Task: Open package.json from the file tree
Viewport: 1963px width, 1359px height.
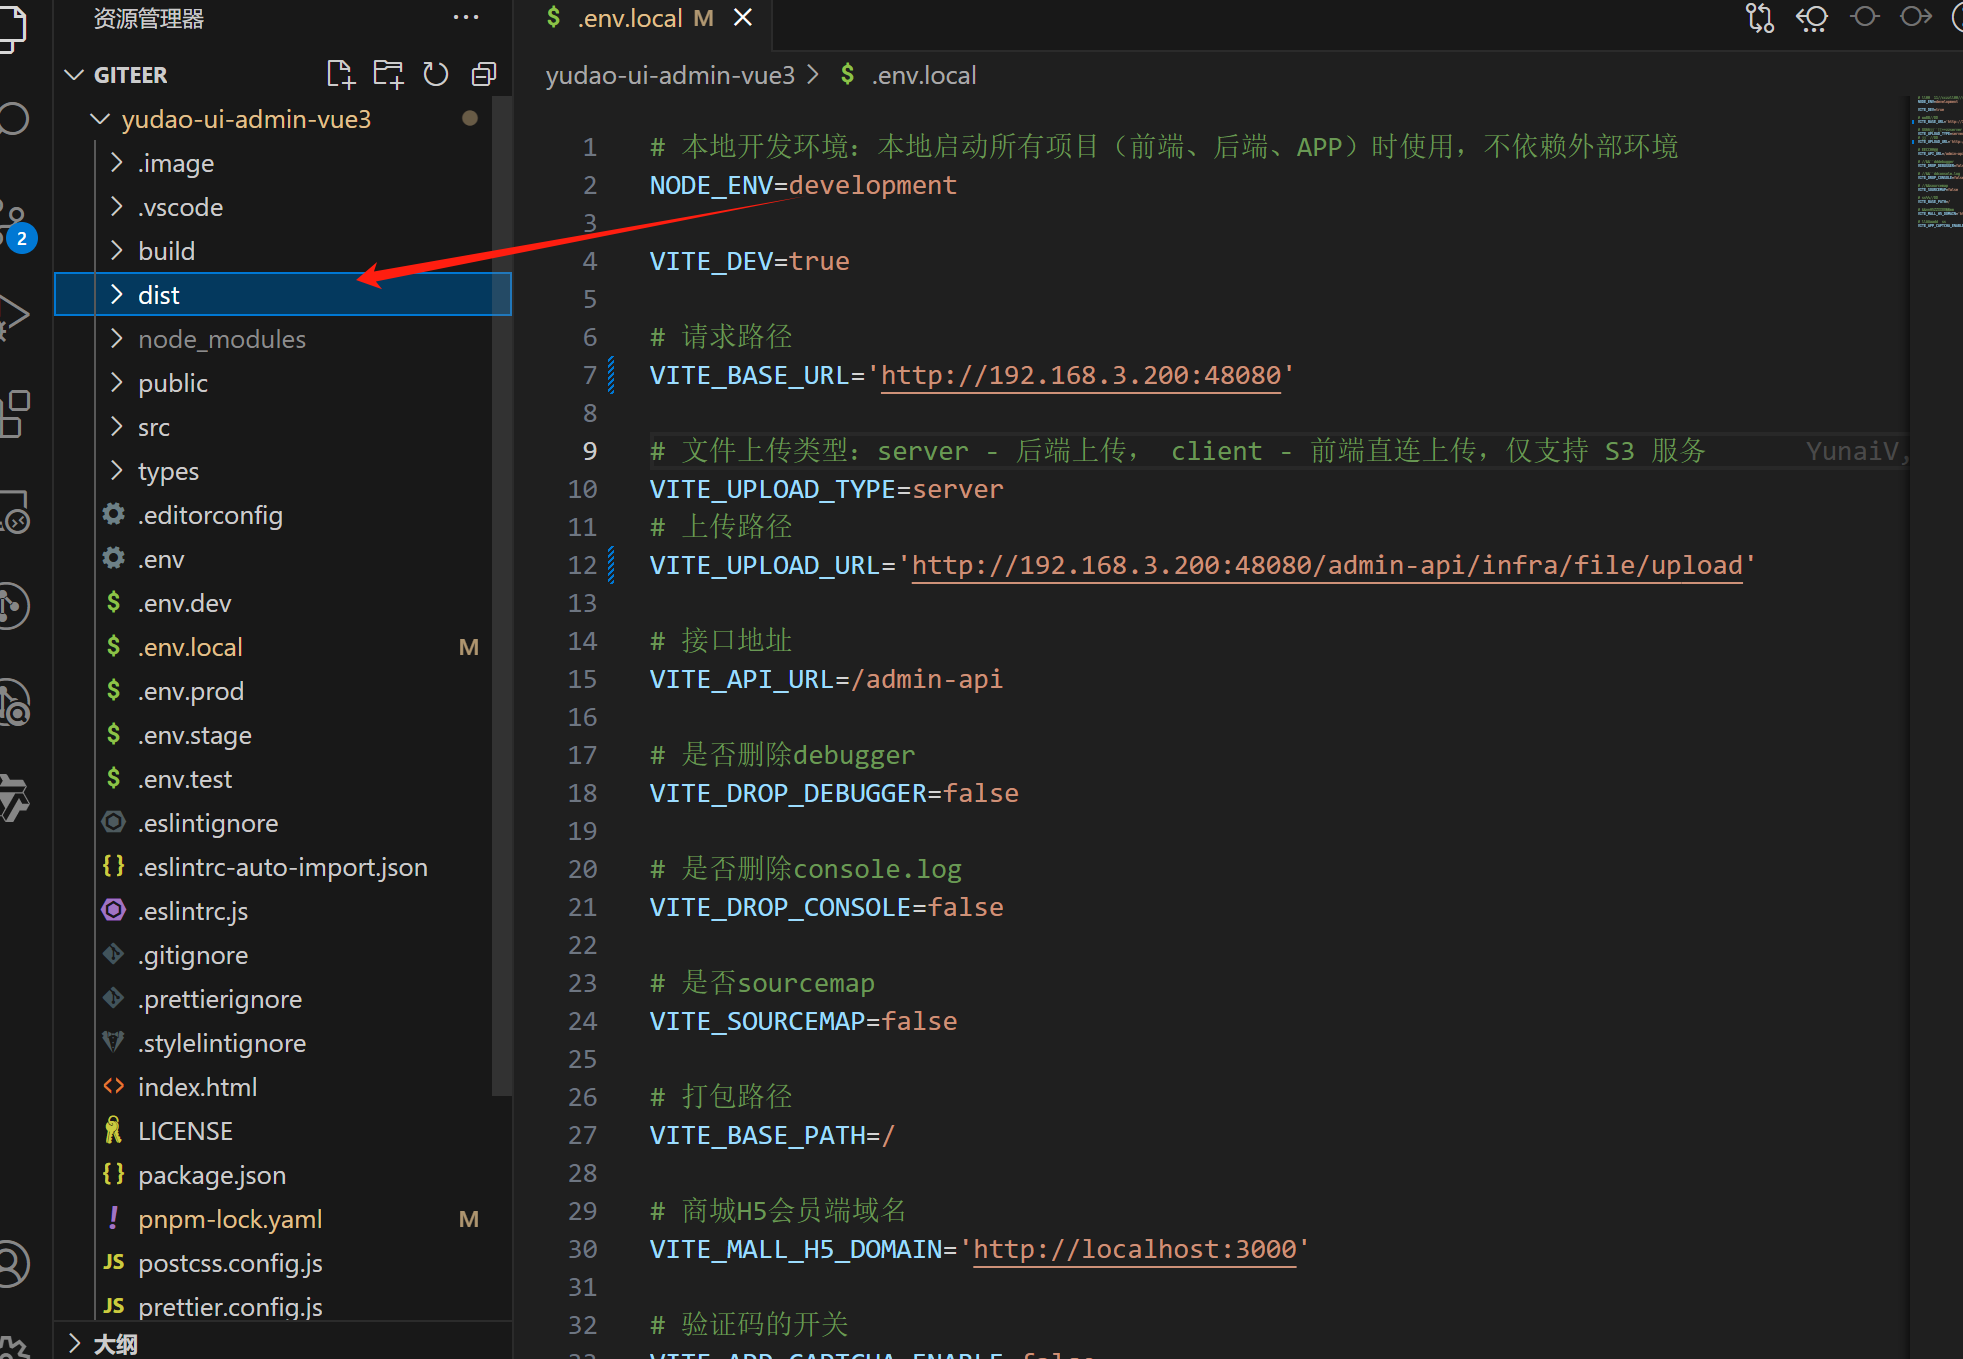Action: (x=211, y=1175)
